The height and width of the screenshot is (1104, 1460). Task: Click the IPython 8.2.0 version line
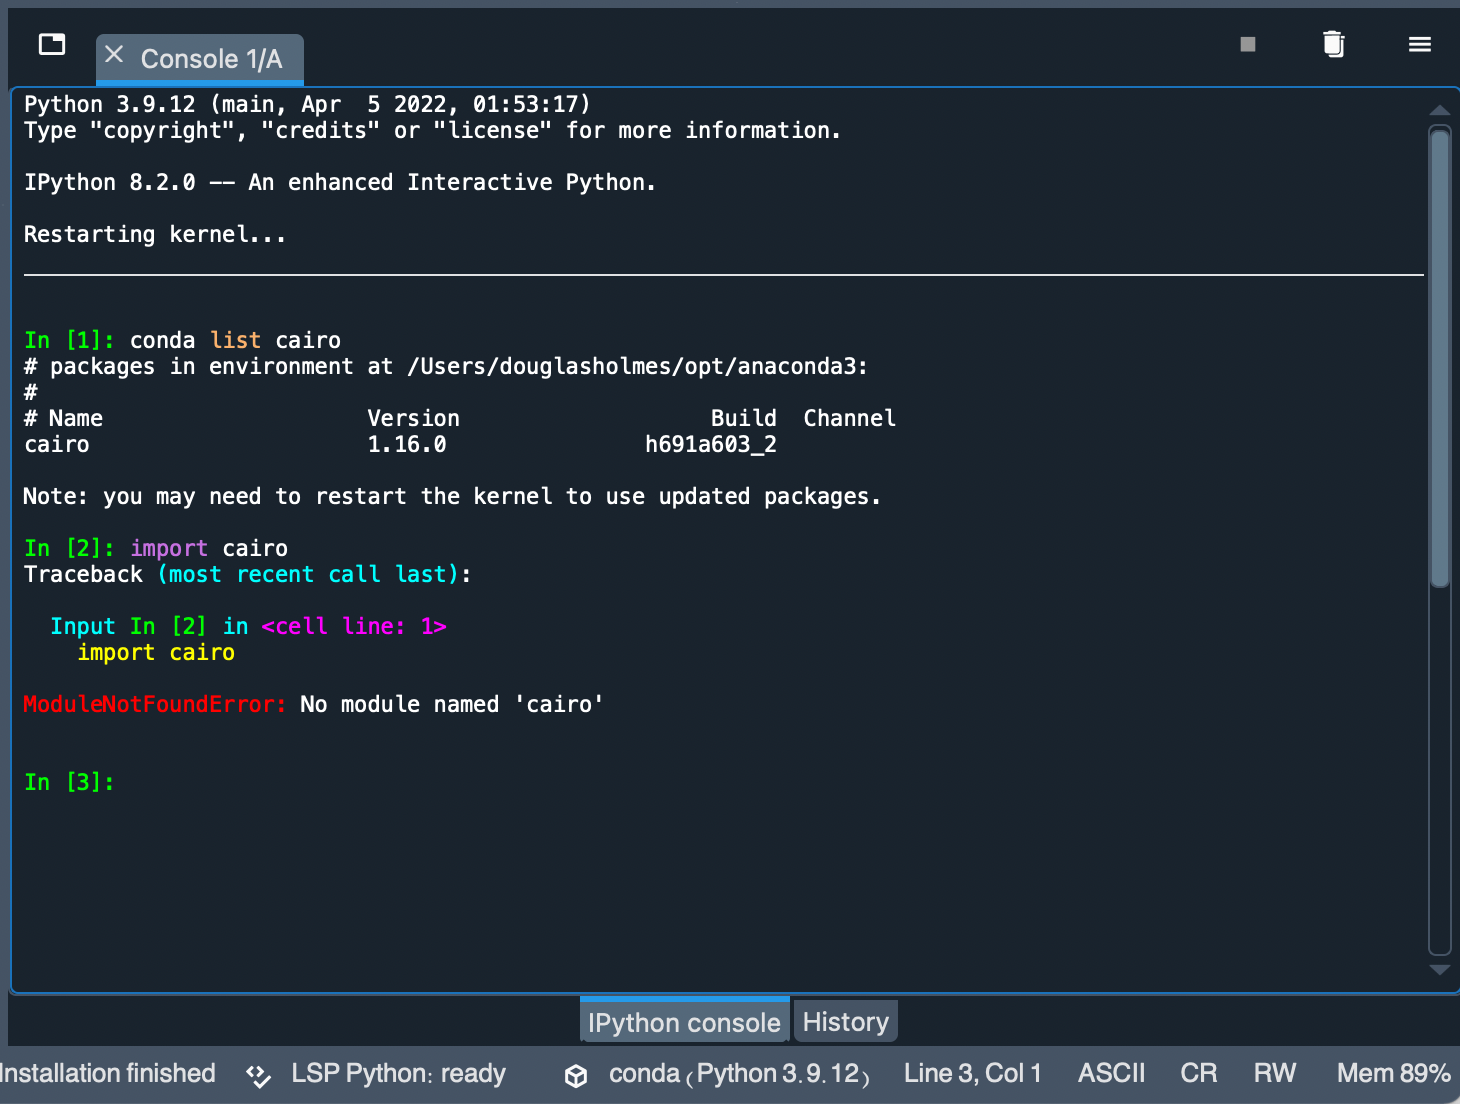coord(340,182)
